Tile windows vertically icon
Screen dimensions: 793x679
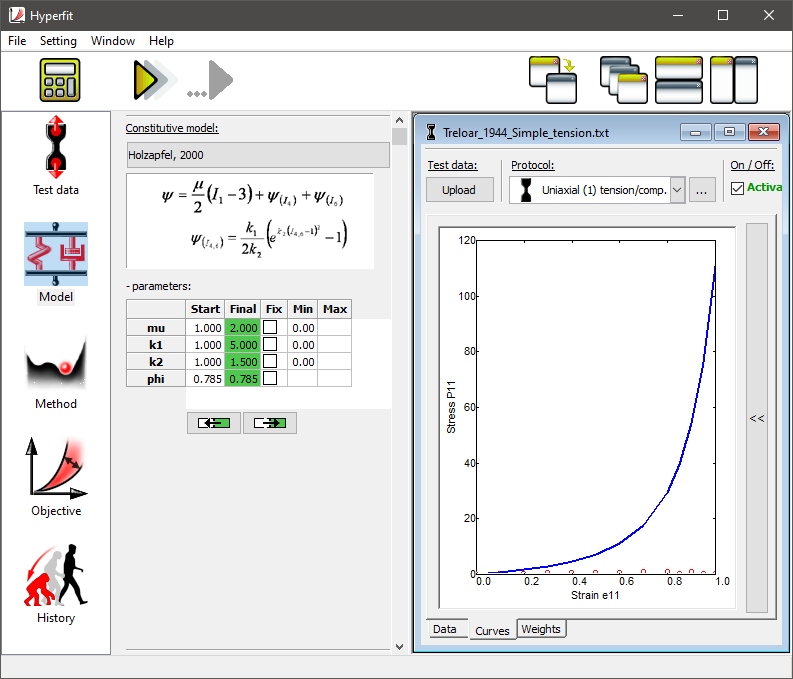[734, 80]
